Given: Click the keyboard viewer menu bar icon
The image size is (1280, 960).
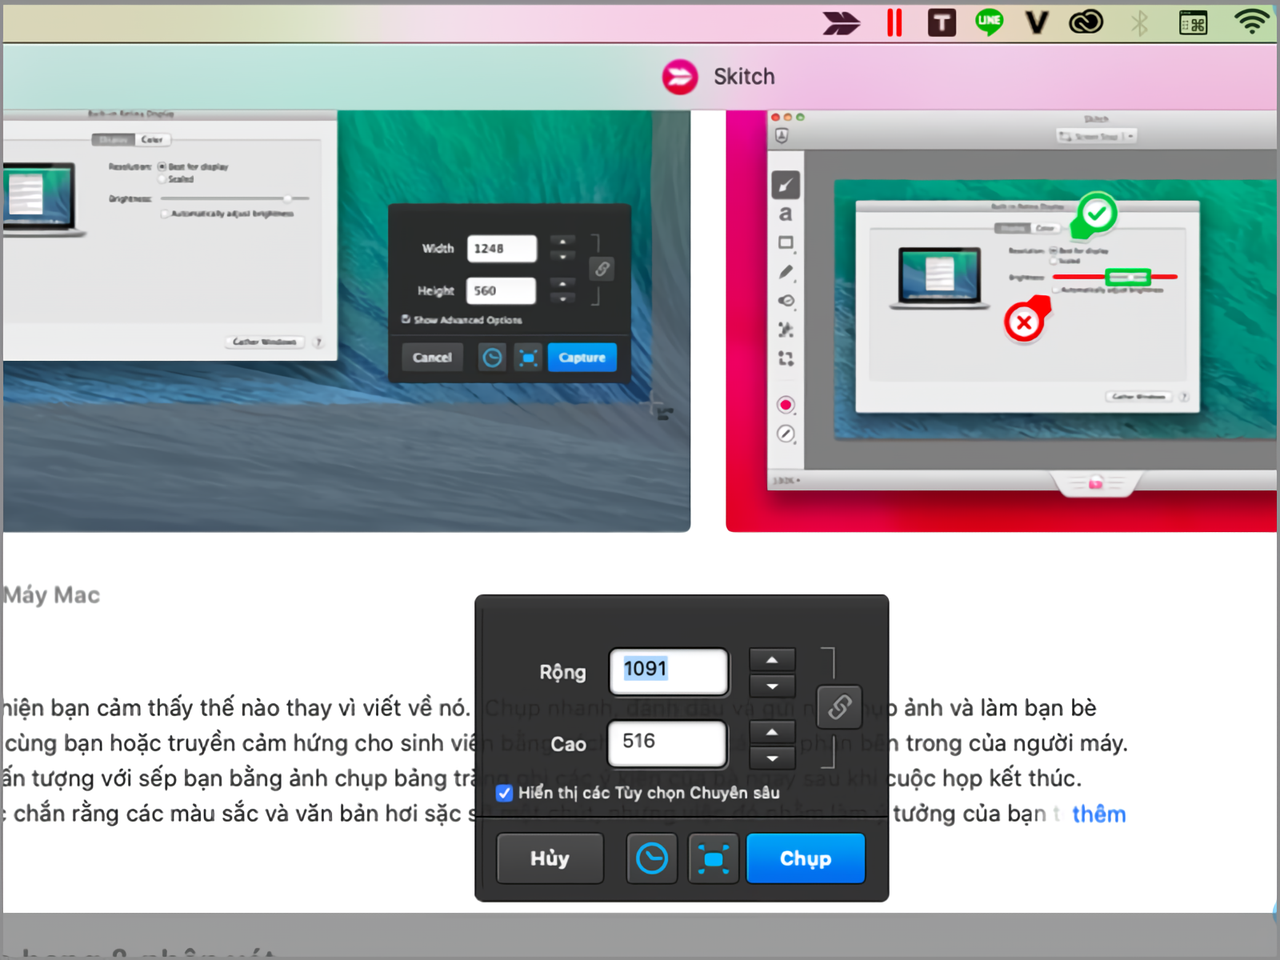Looking at the screenshot, I should (x=1193, y=22).
